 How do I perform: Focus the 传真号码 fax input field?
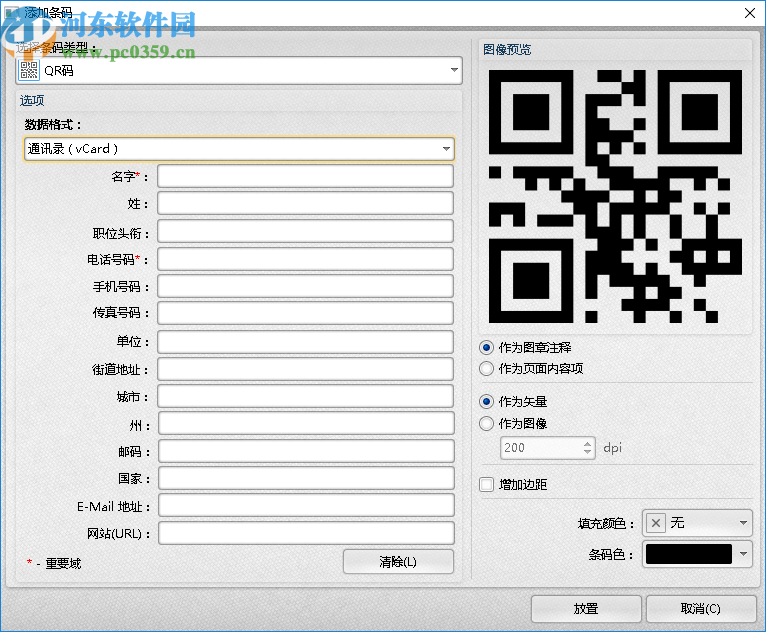coord(305,313)
